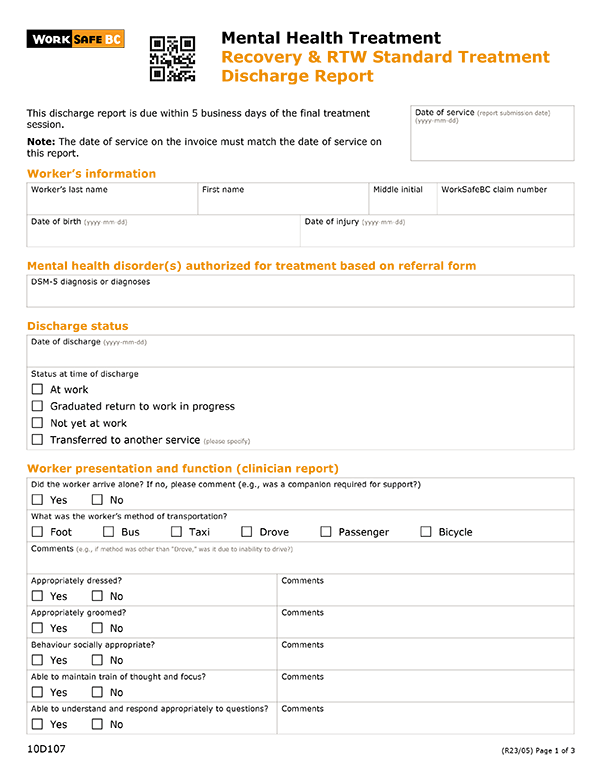
Task: Tick the Not yet at work checkbox
Action: (37, 423)
